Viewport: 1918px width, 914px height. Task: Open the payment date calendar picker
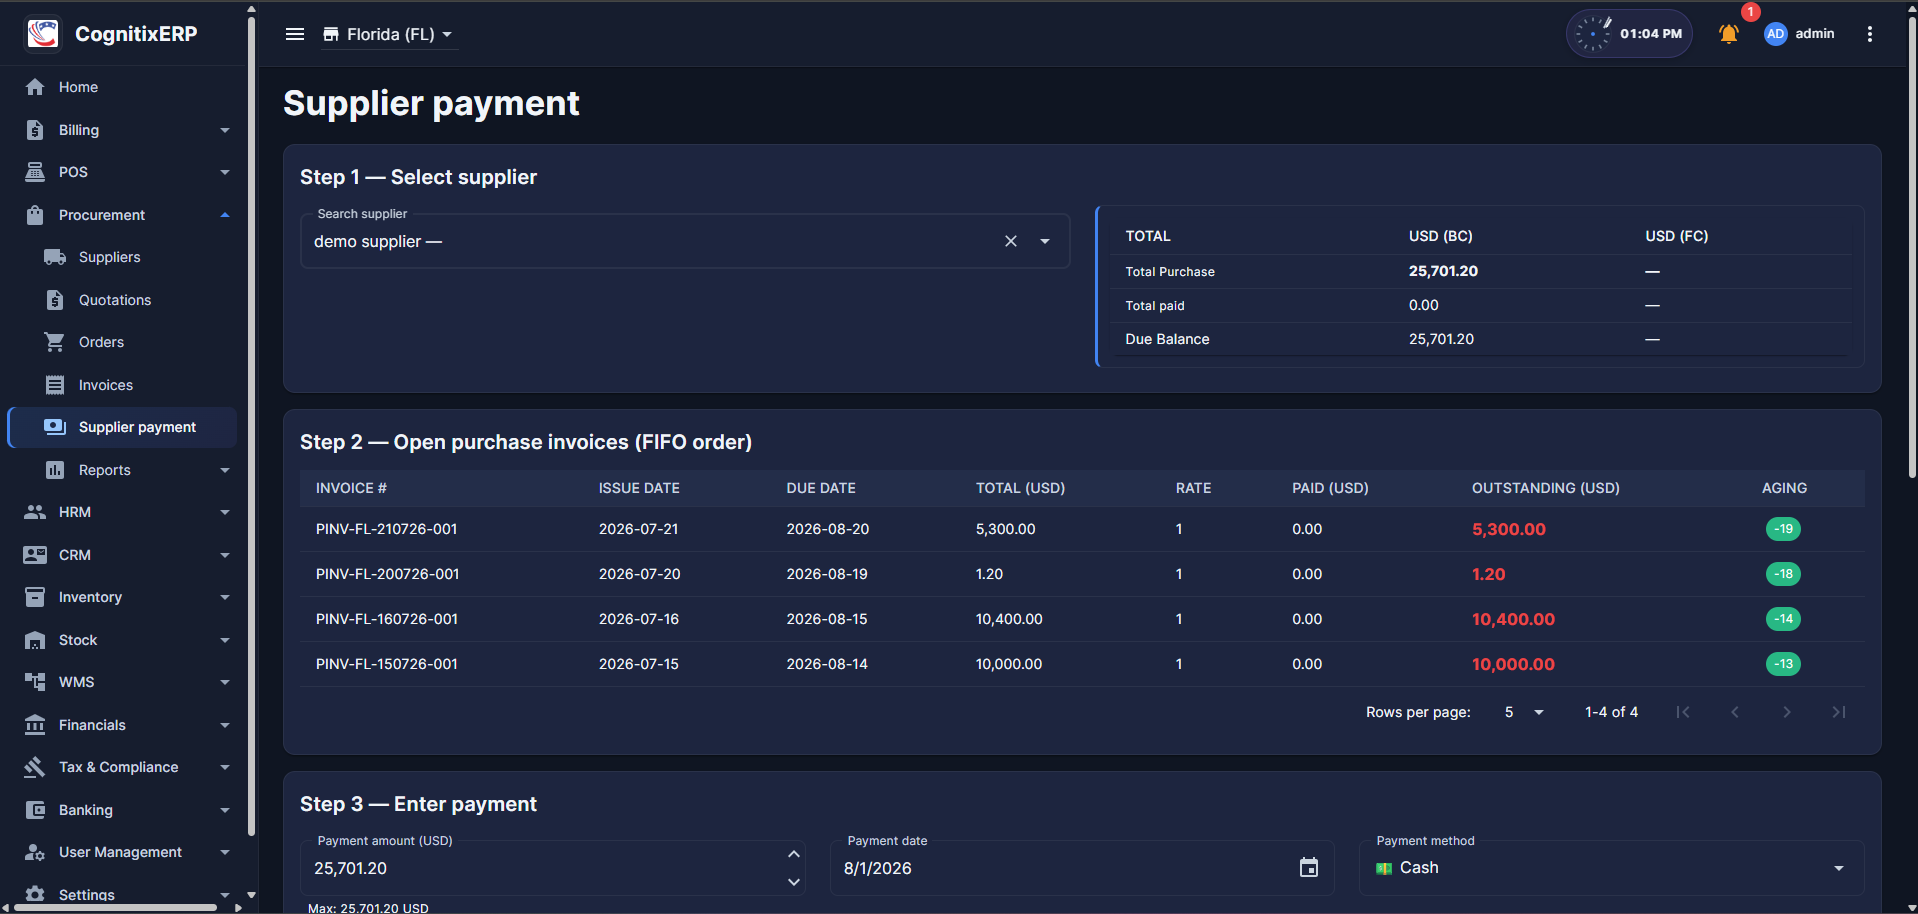click(1309, 868)
